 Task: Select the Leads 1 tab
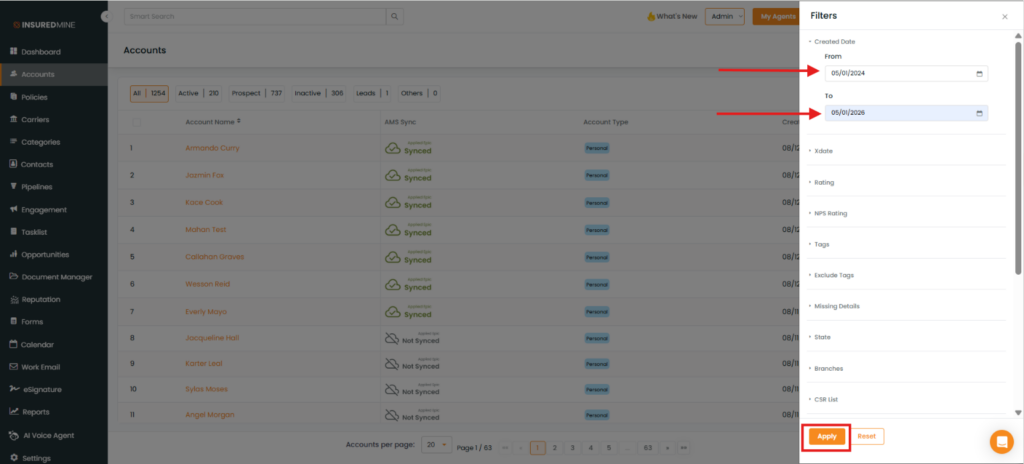tap(372, 93)
